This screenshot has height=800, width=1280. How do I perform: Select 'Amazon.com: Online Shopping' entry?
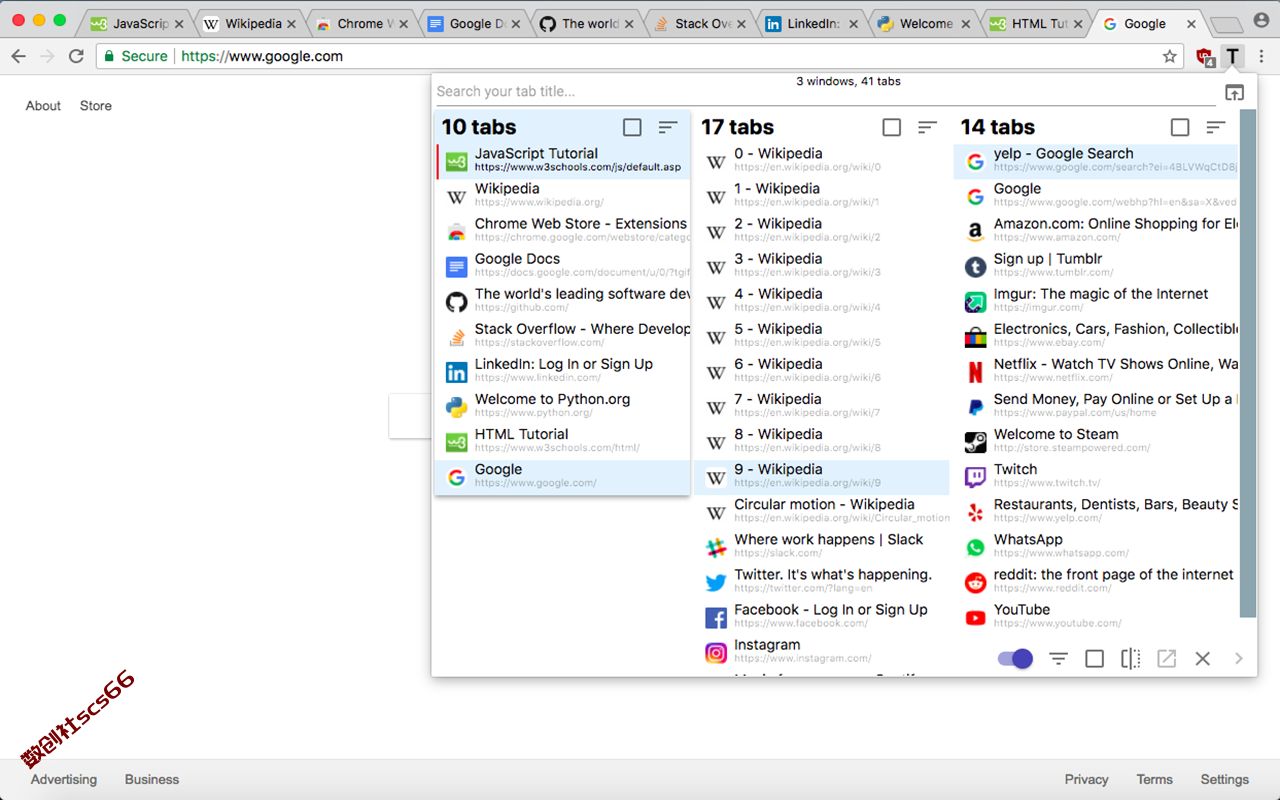point(1096,231)
